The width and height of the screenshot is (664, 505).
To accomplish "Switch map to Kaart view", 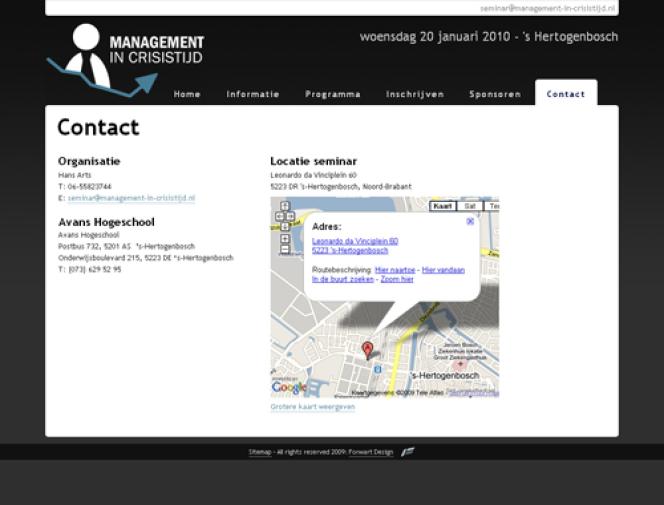I will [442, 206].
